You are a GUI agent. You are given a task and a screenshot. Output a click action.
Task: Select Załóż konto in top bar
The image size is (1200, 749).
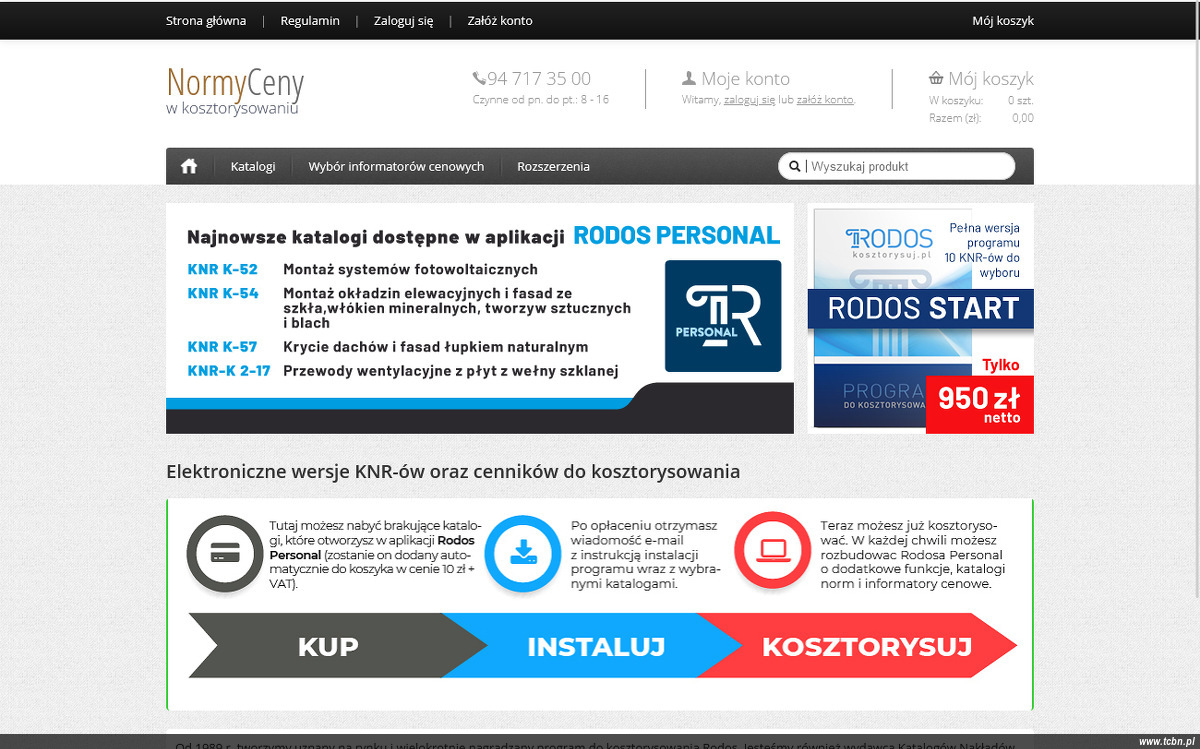coord(500,20)
